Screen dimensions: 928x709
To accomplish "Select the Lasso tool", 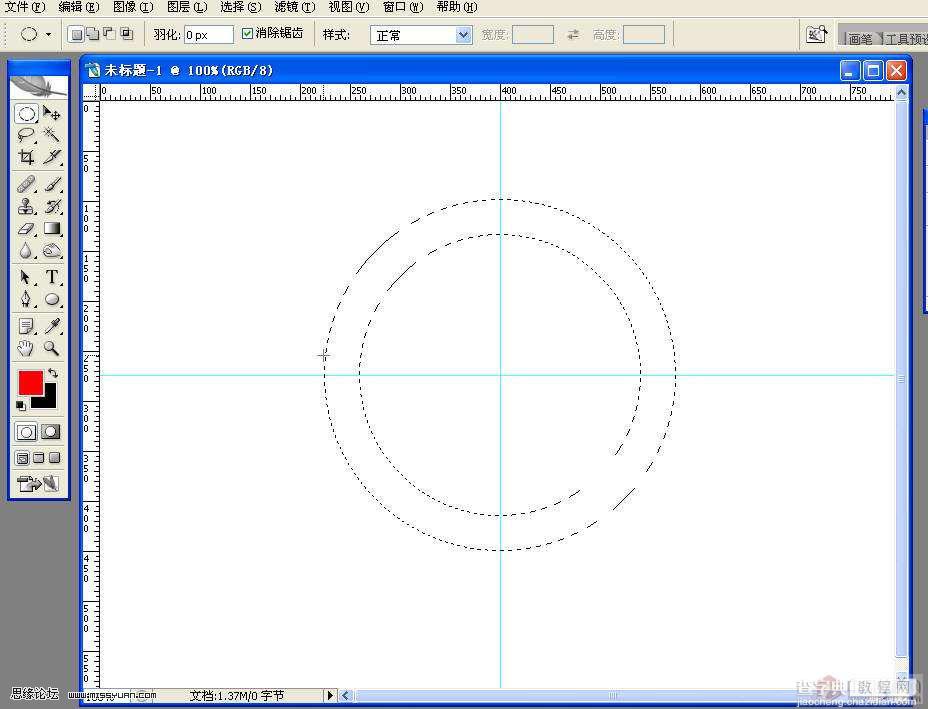I will click(x=26, y=135).
